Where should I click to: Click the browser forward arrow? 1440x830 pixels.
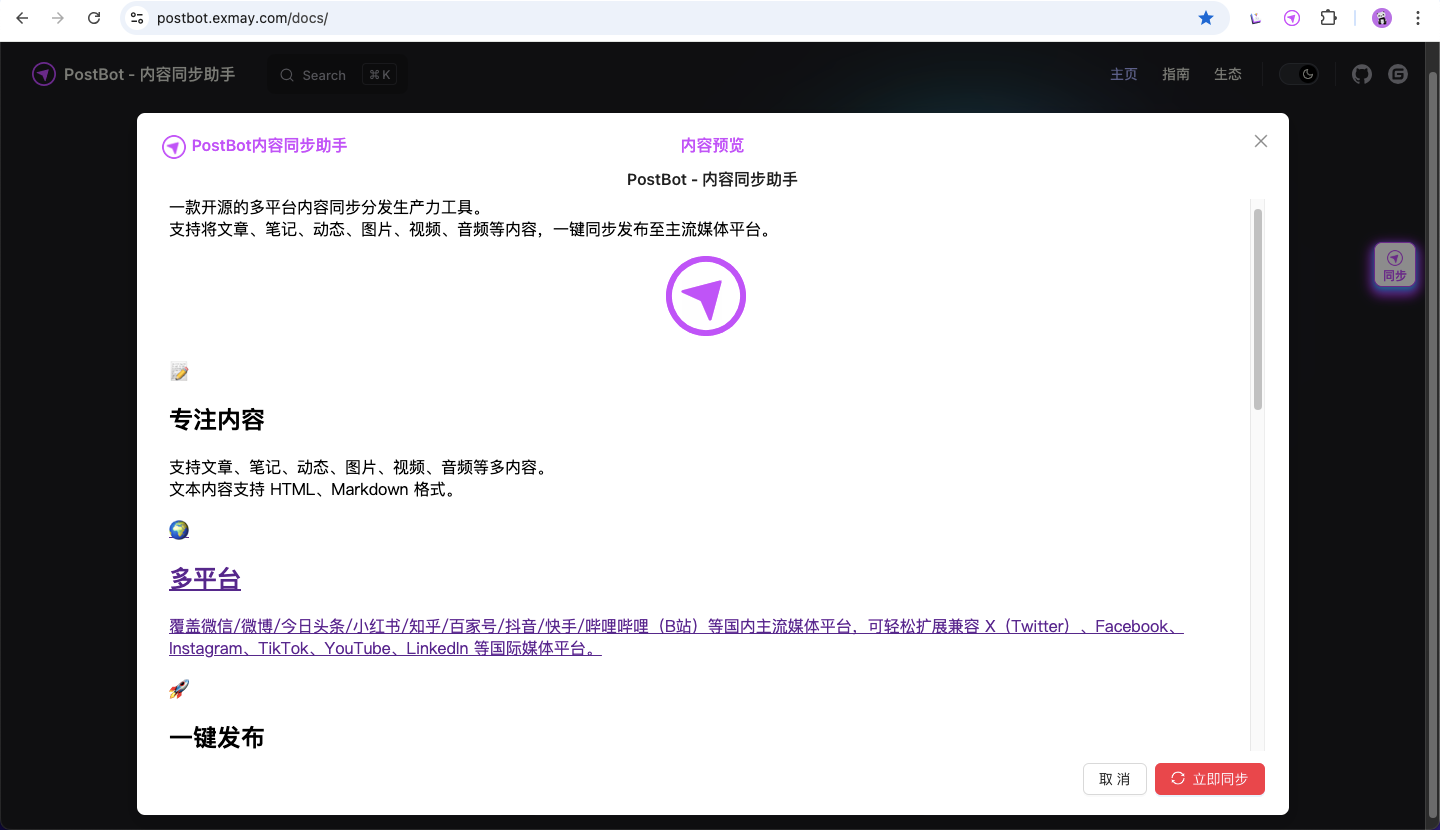pos(58,18)
